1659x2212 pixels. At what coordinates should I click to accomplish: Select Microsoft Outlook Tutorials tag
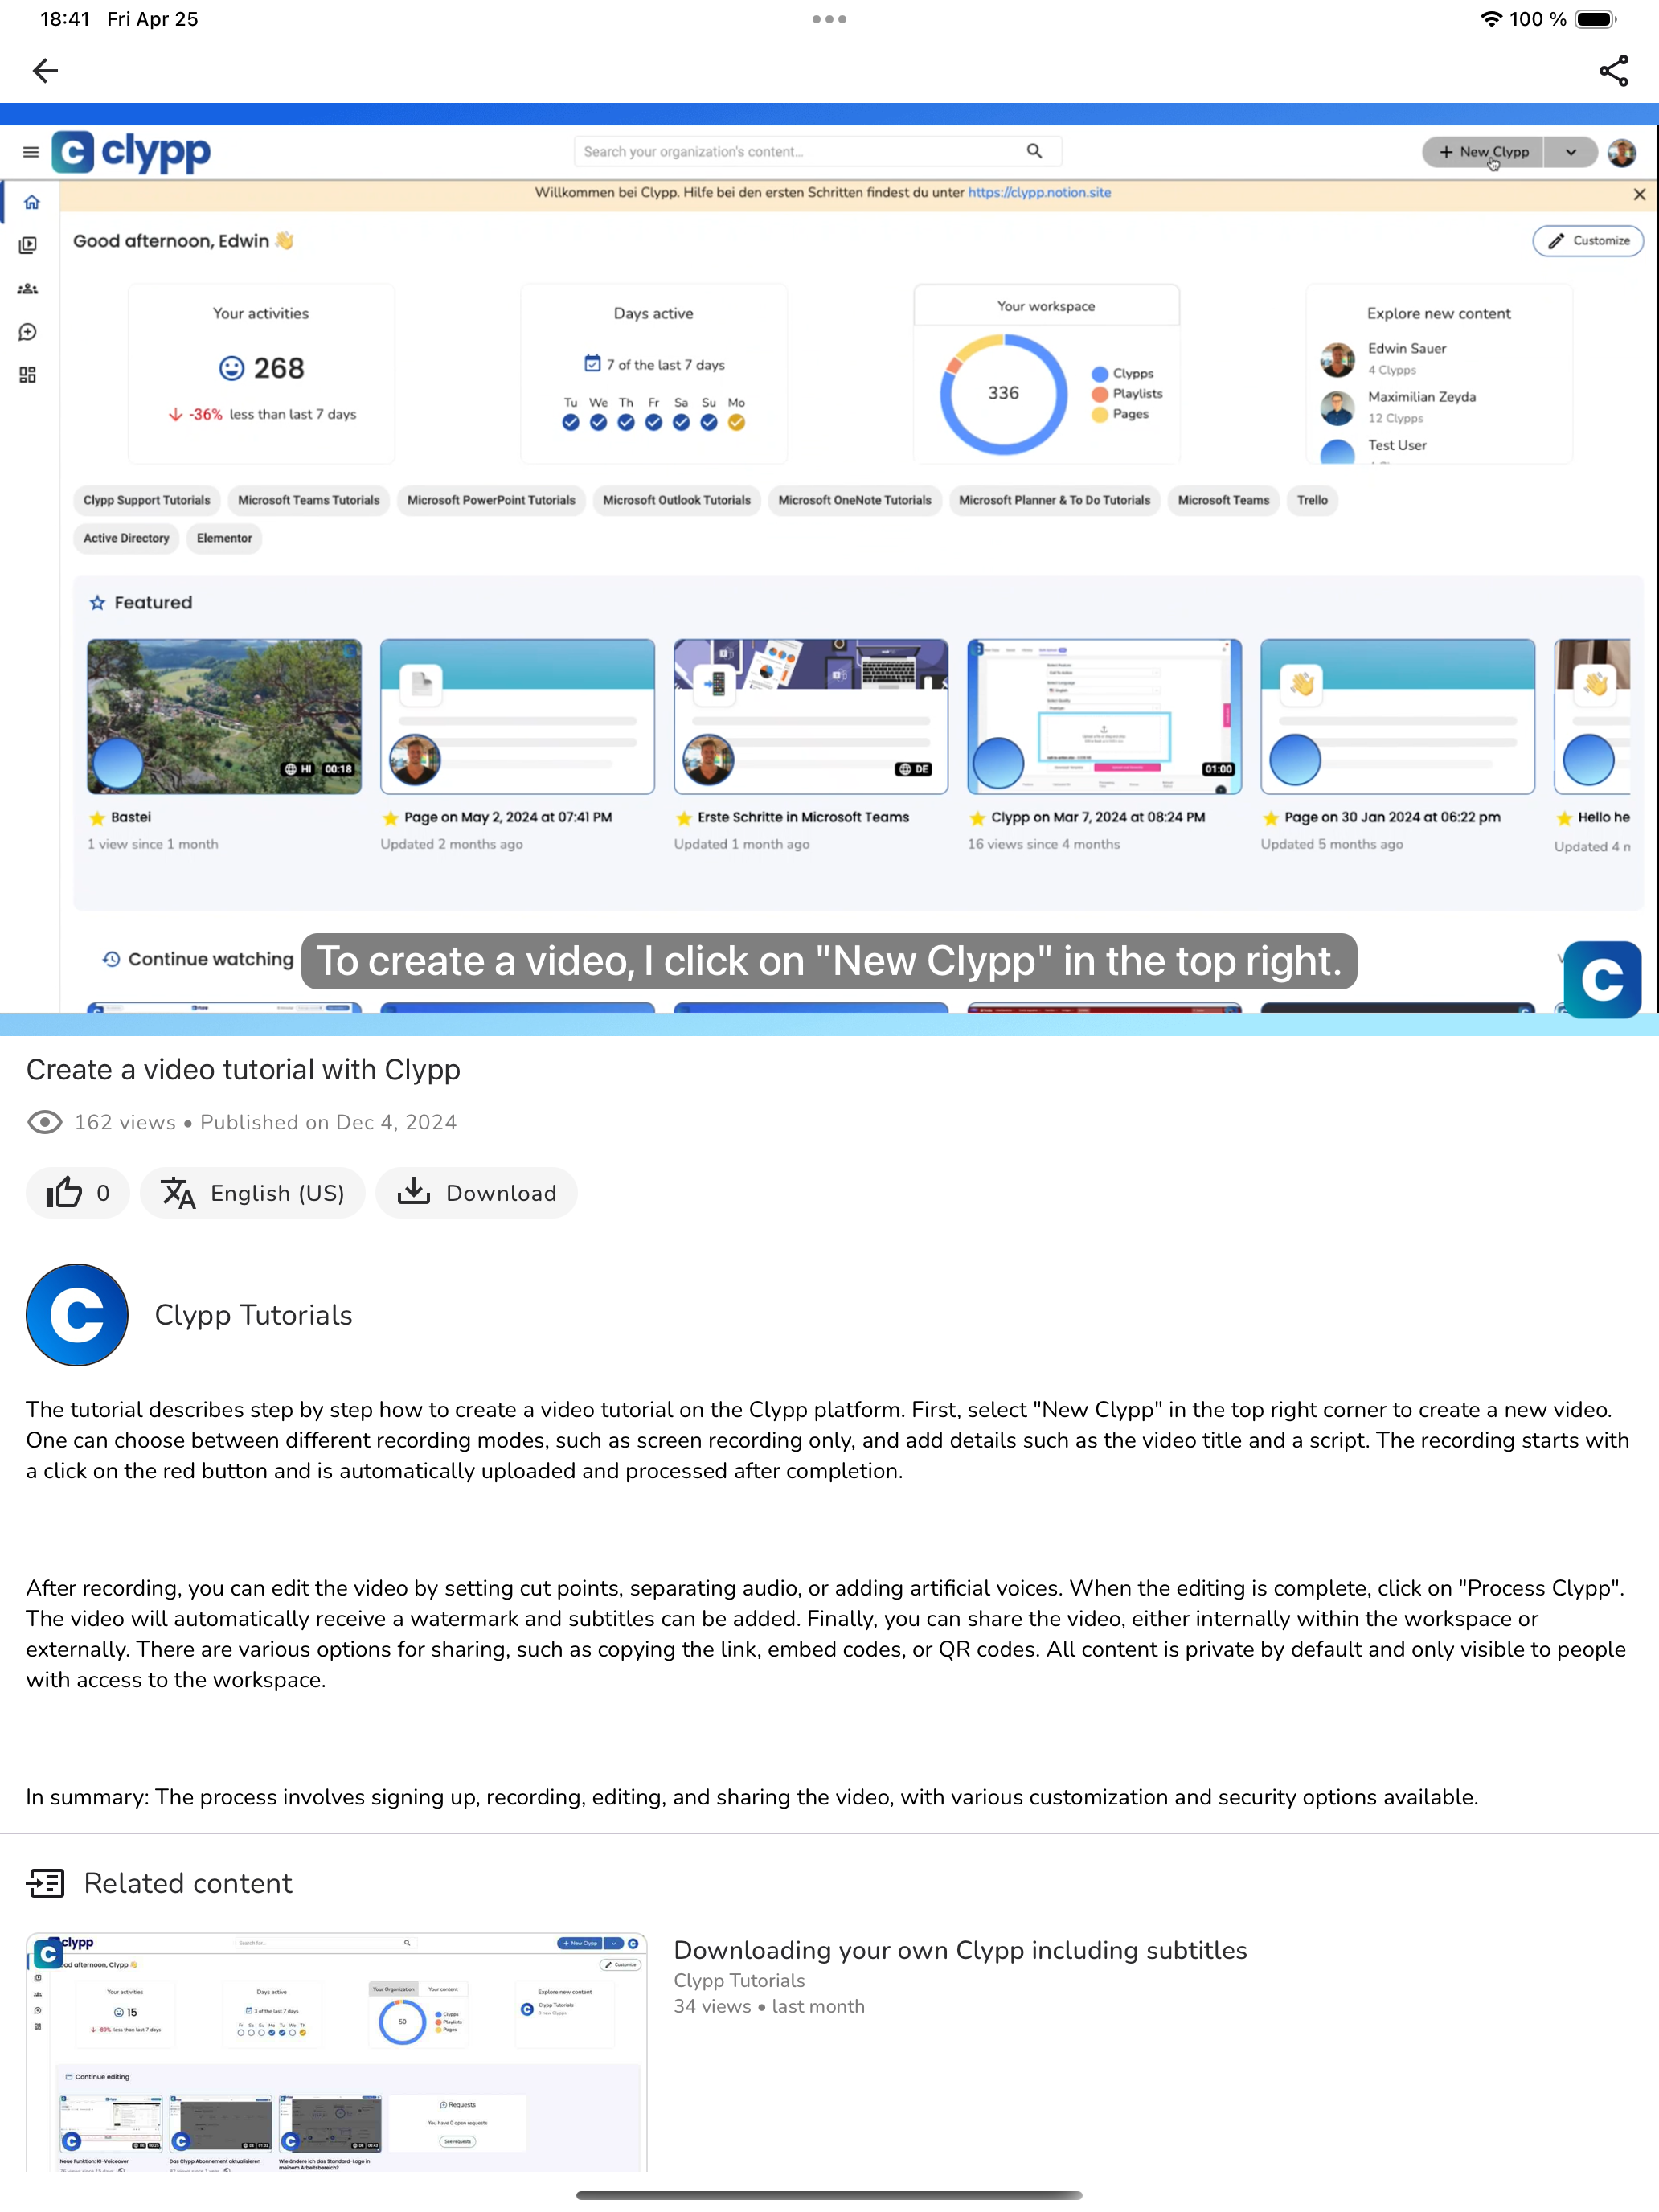pos(676,500)
